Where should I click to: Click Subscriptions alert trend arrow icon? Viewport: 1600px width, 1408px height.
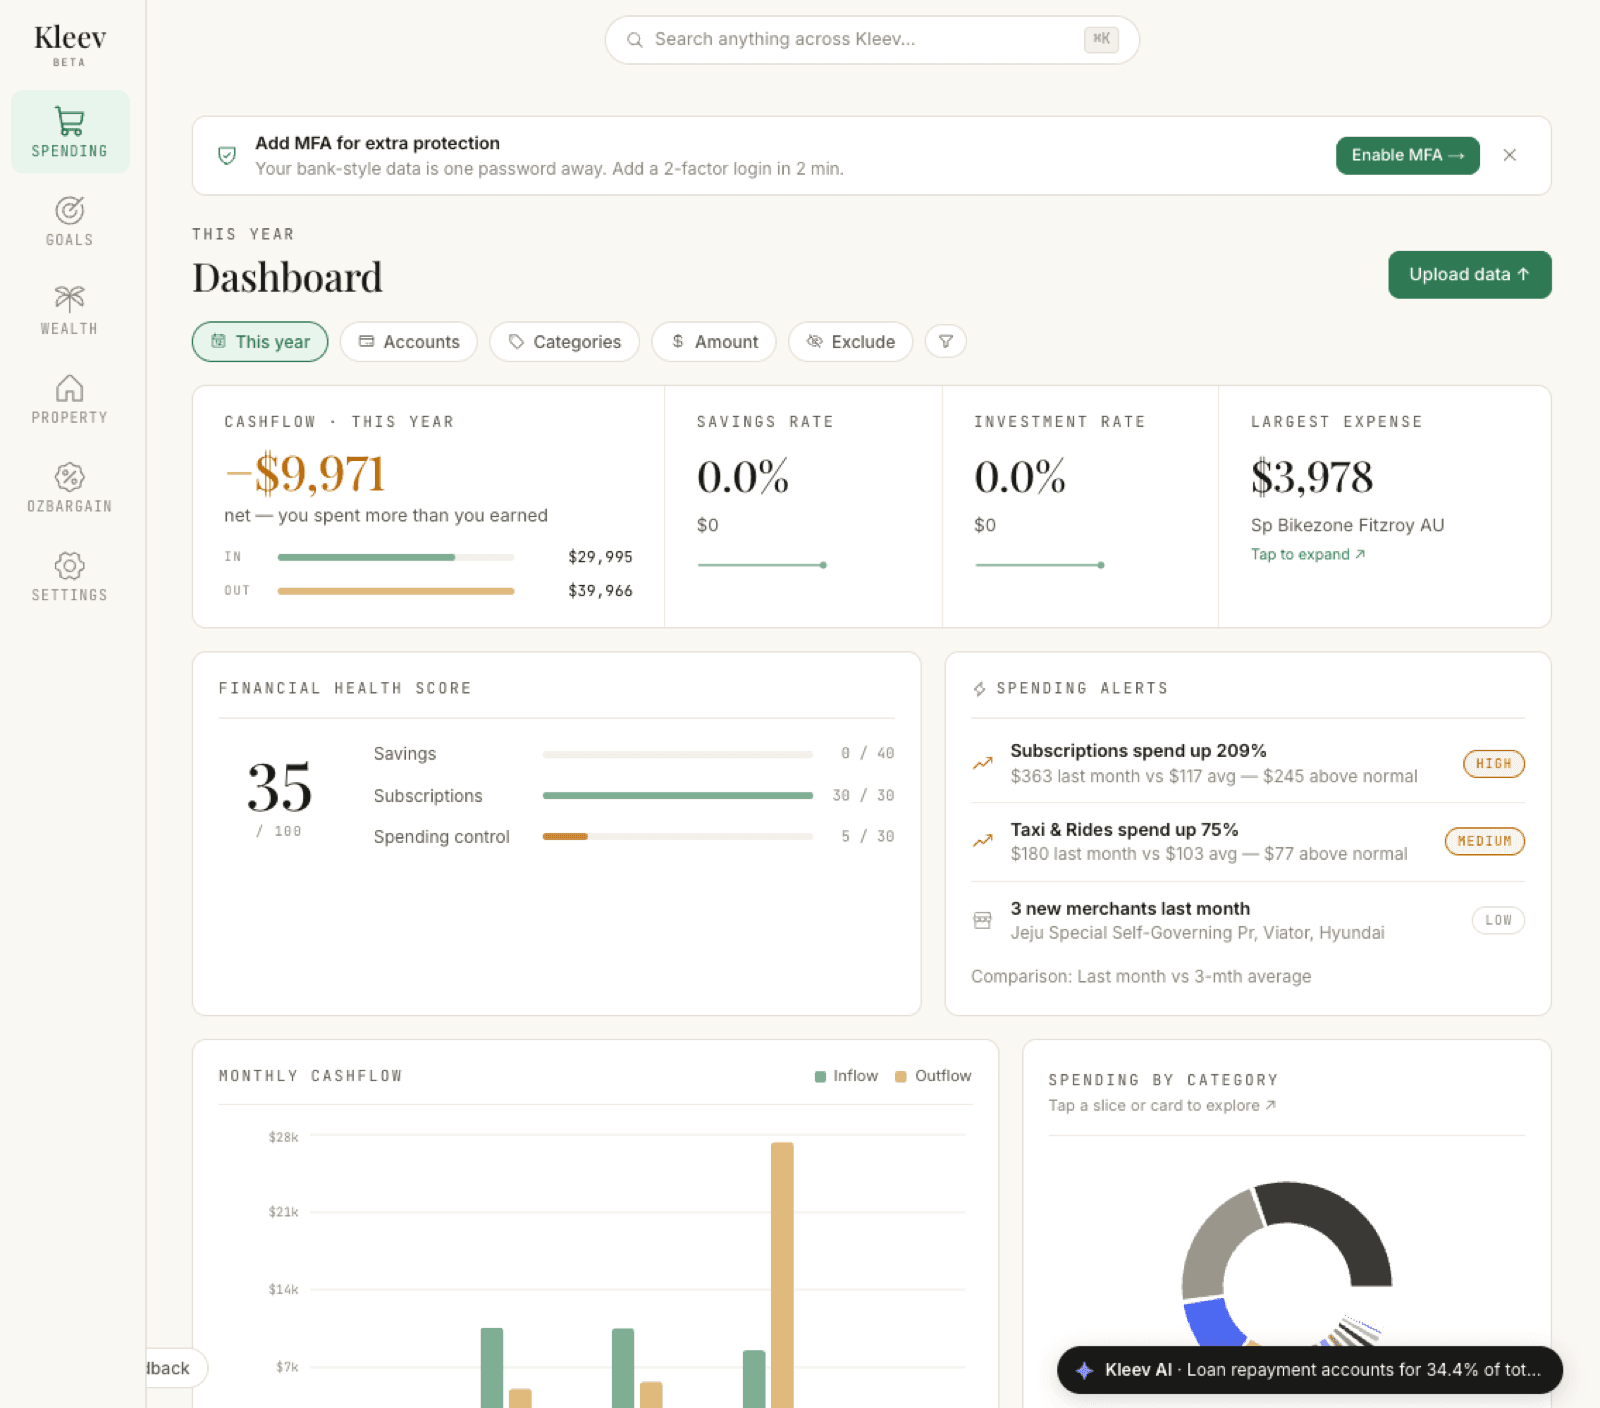983,763
